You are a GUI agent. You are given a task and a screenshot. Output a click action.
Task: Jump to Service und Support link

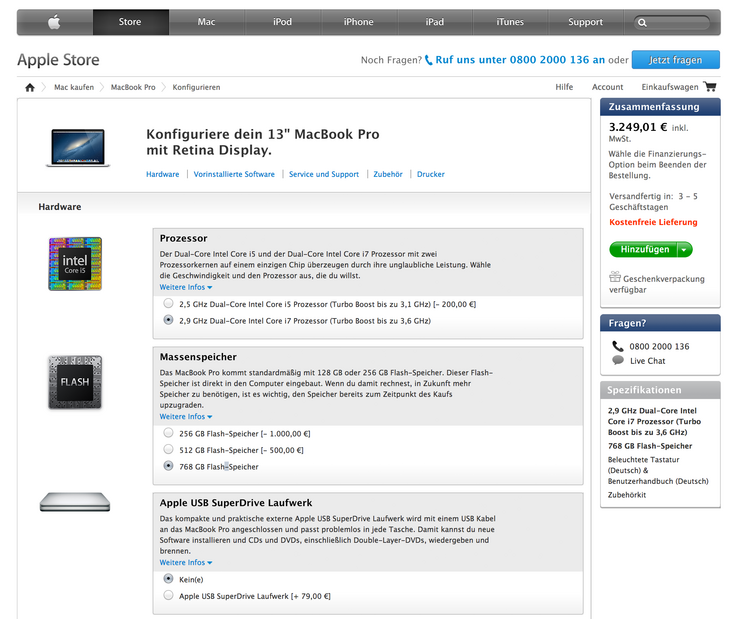[324, 174]
